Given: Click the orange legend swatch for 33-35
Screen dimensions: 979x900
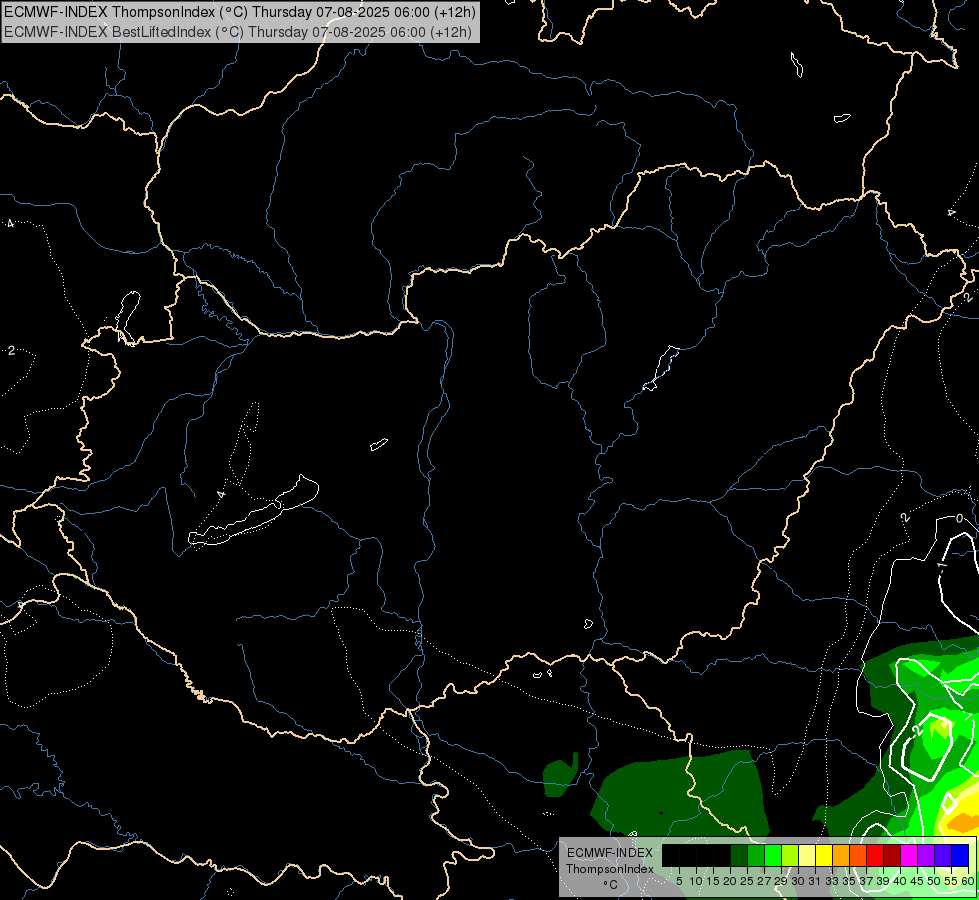Looking at the screenshot, I should (x=840, y=855).
